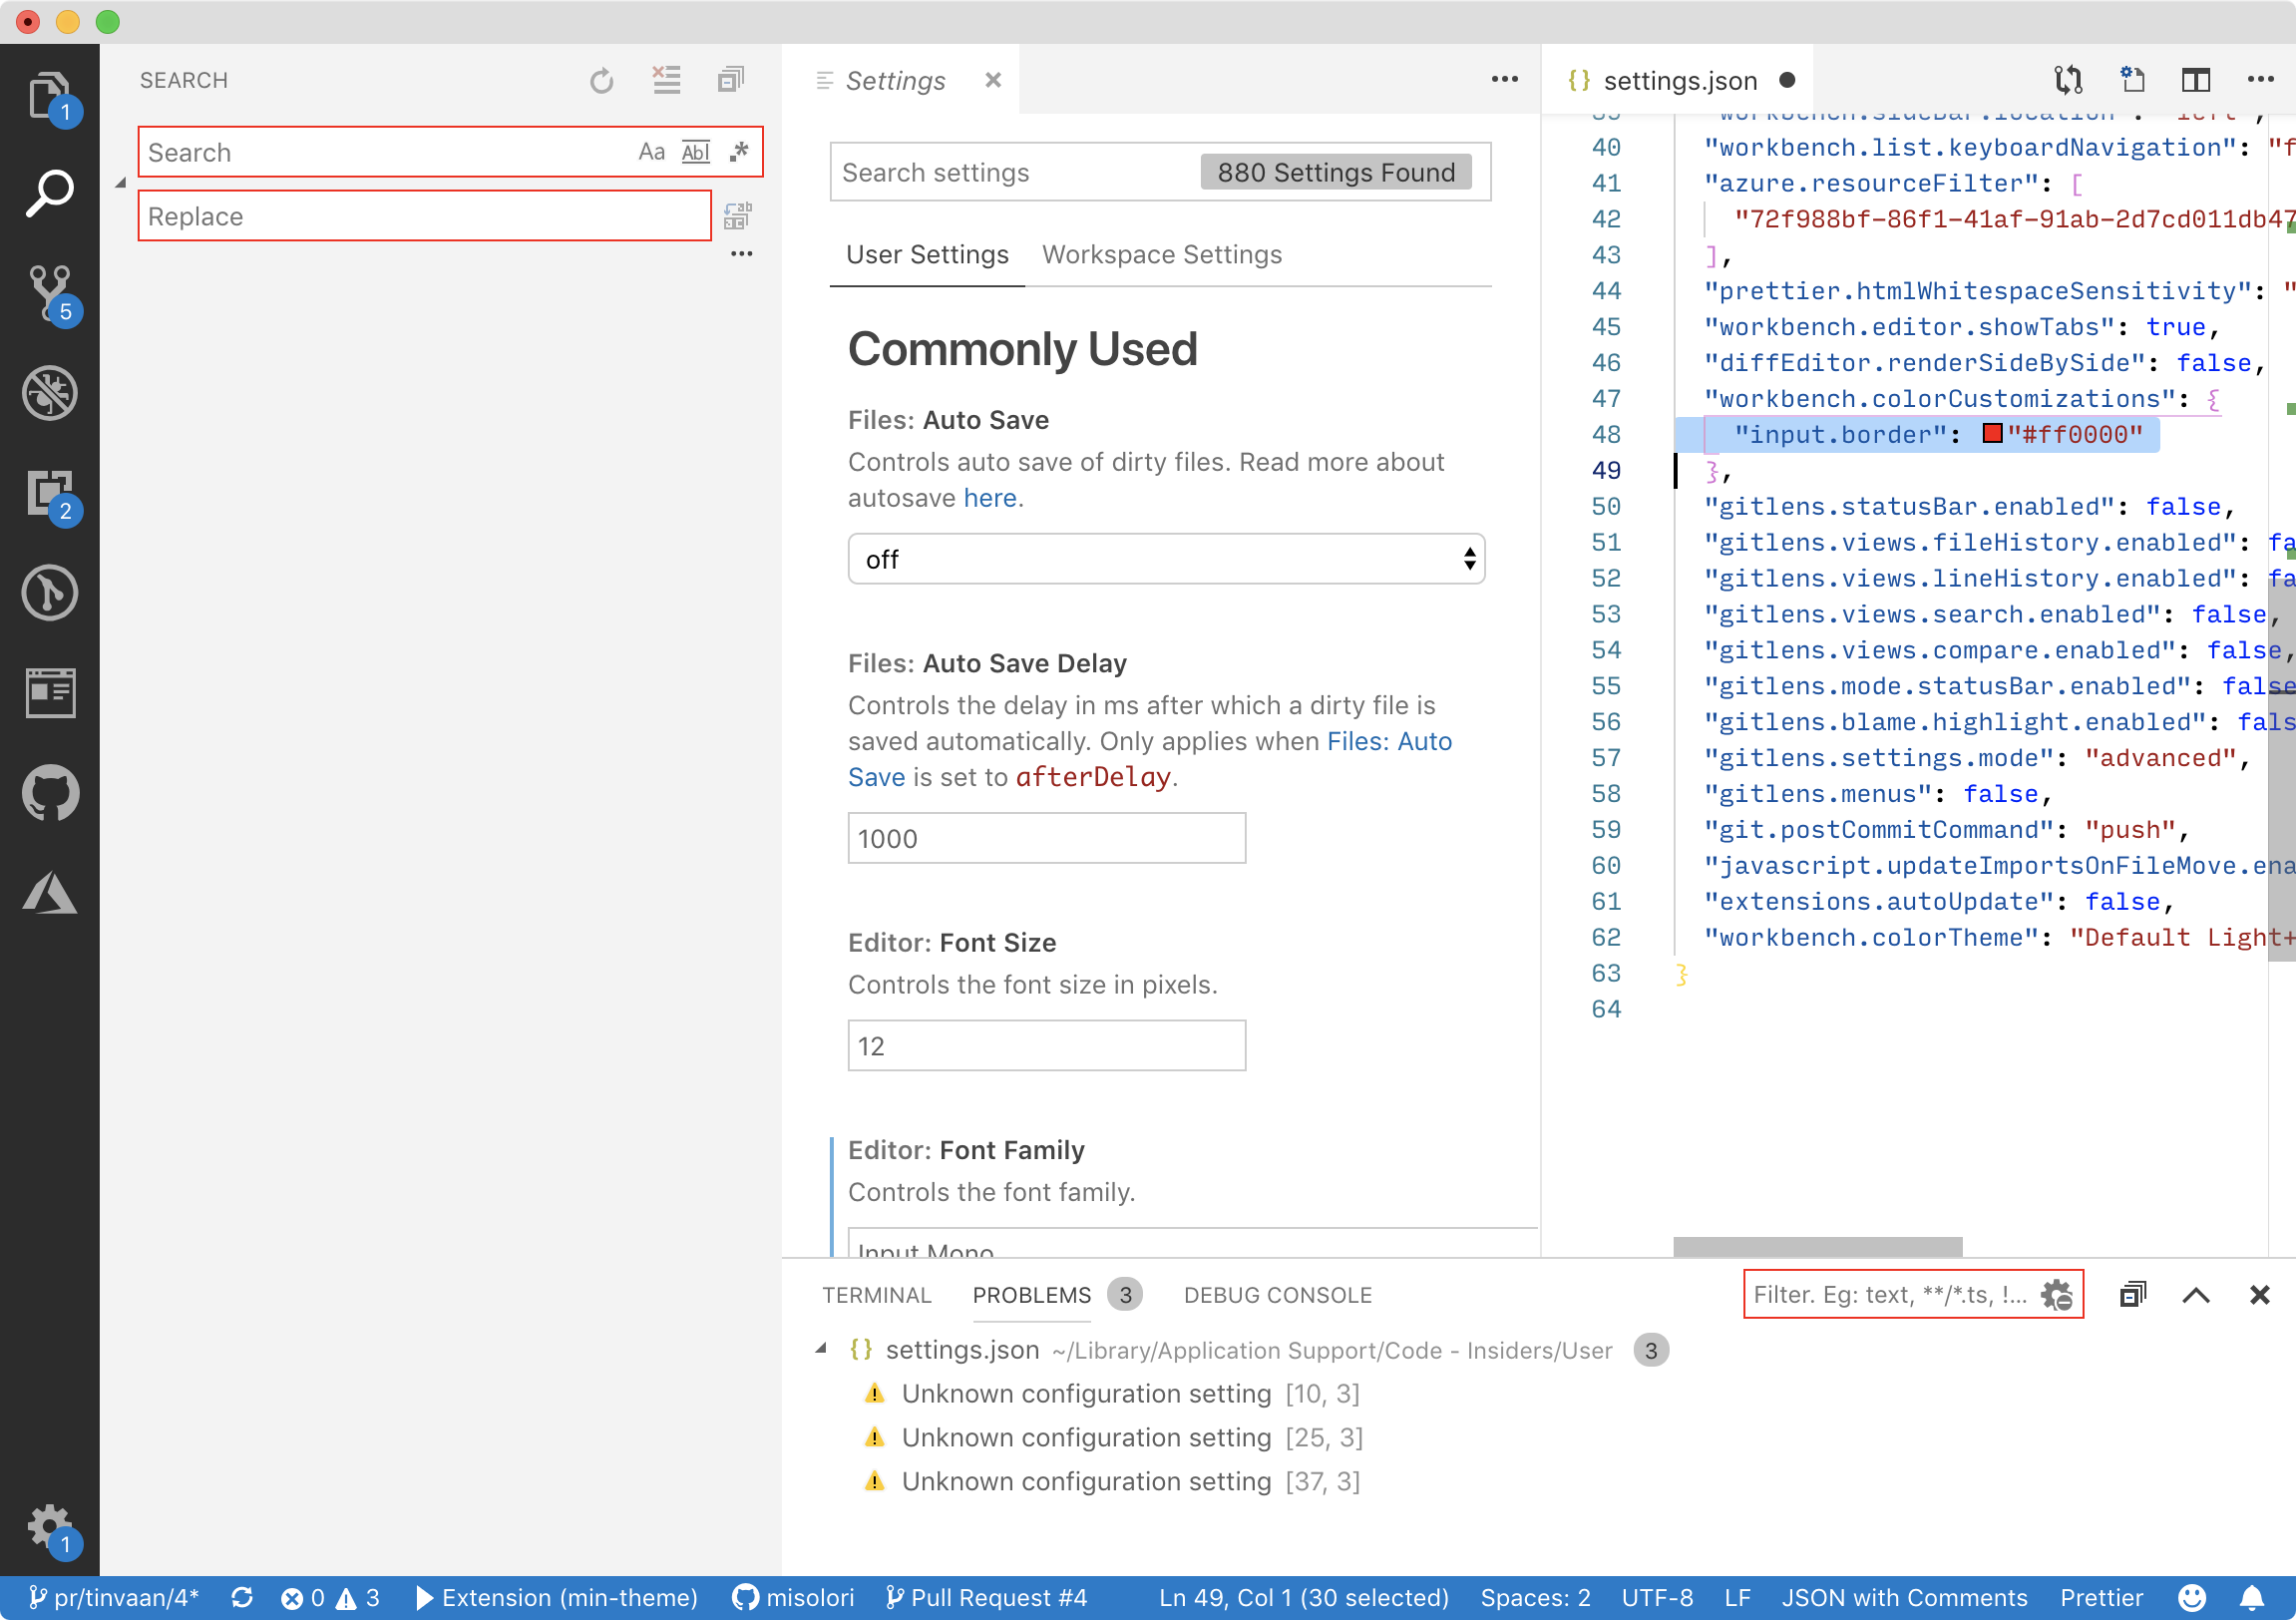Viewport: 2296px width, 1620px height.
Task: Refresh the search results
Action: coord(602,81)
